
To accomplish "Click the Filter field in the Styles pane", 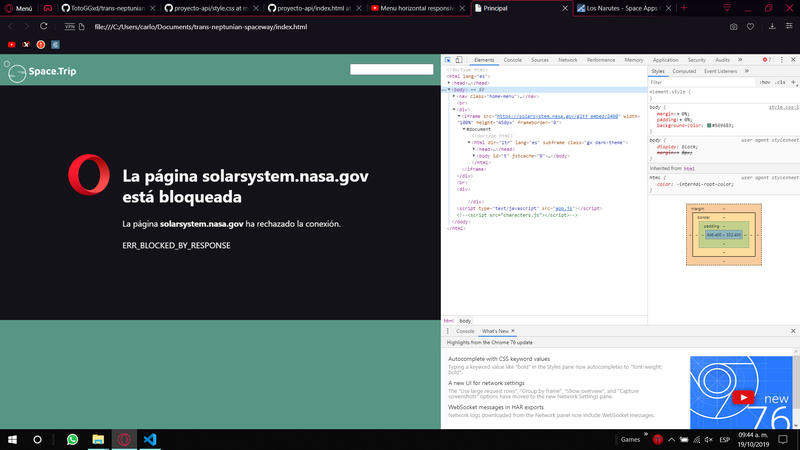I will click(x=700, y=81).
